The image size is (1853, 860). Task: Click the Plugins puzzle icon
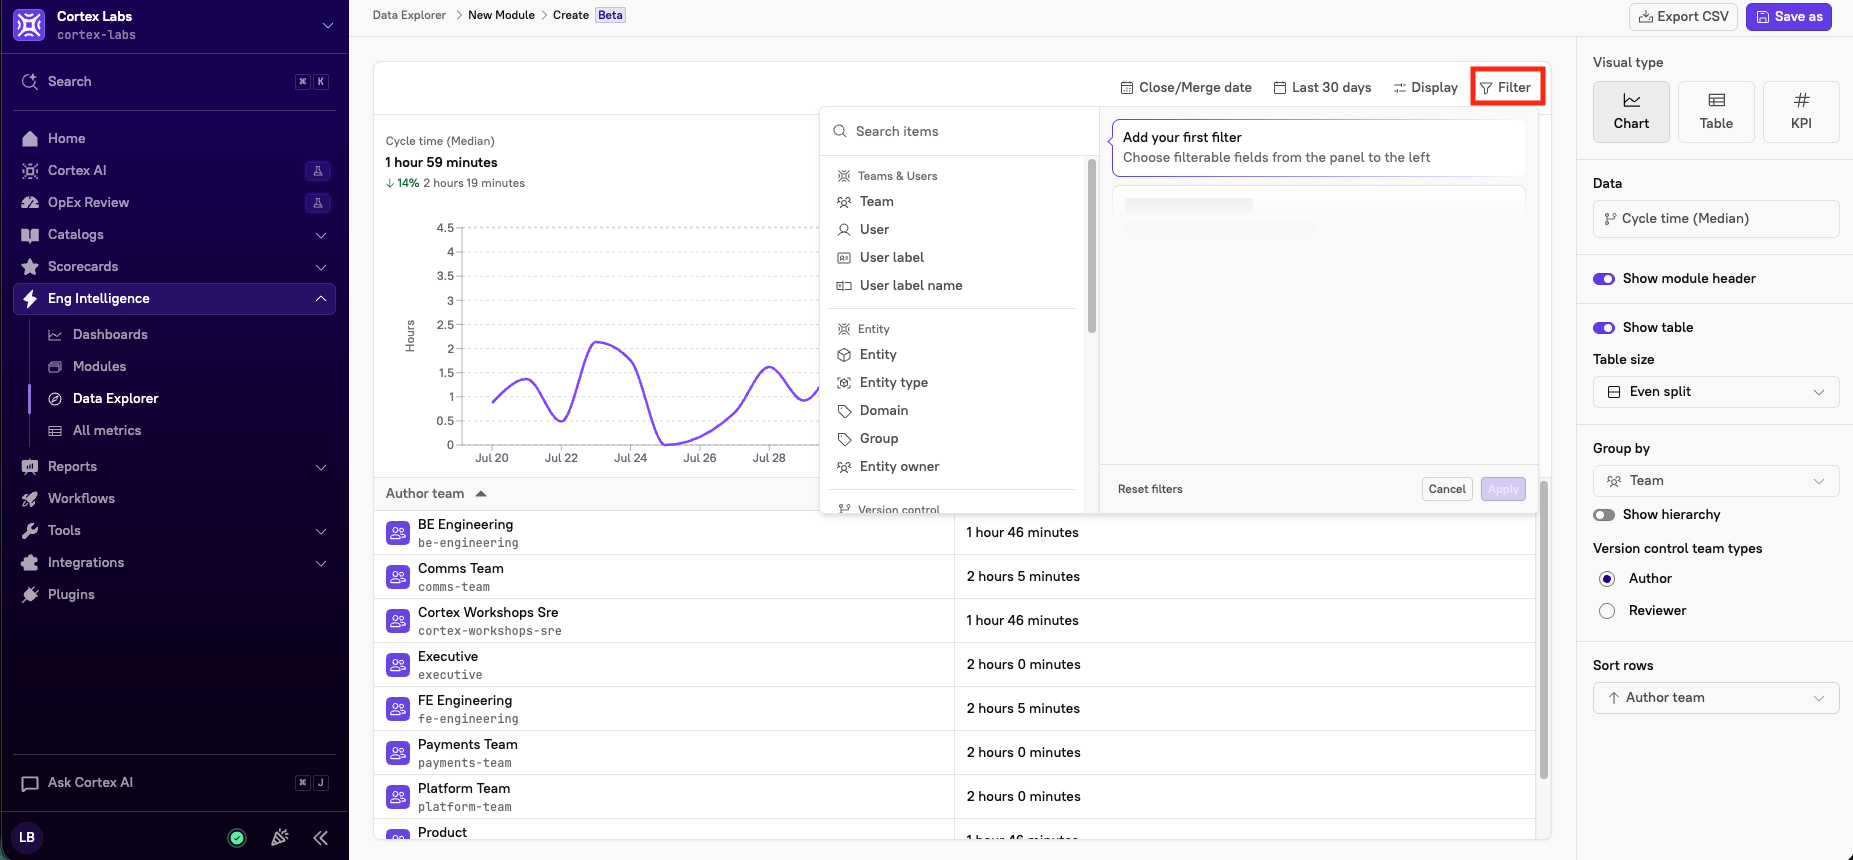click(30, 595)
